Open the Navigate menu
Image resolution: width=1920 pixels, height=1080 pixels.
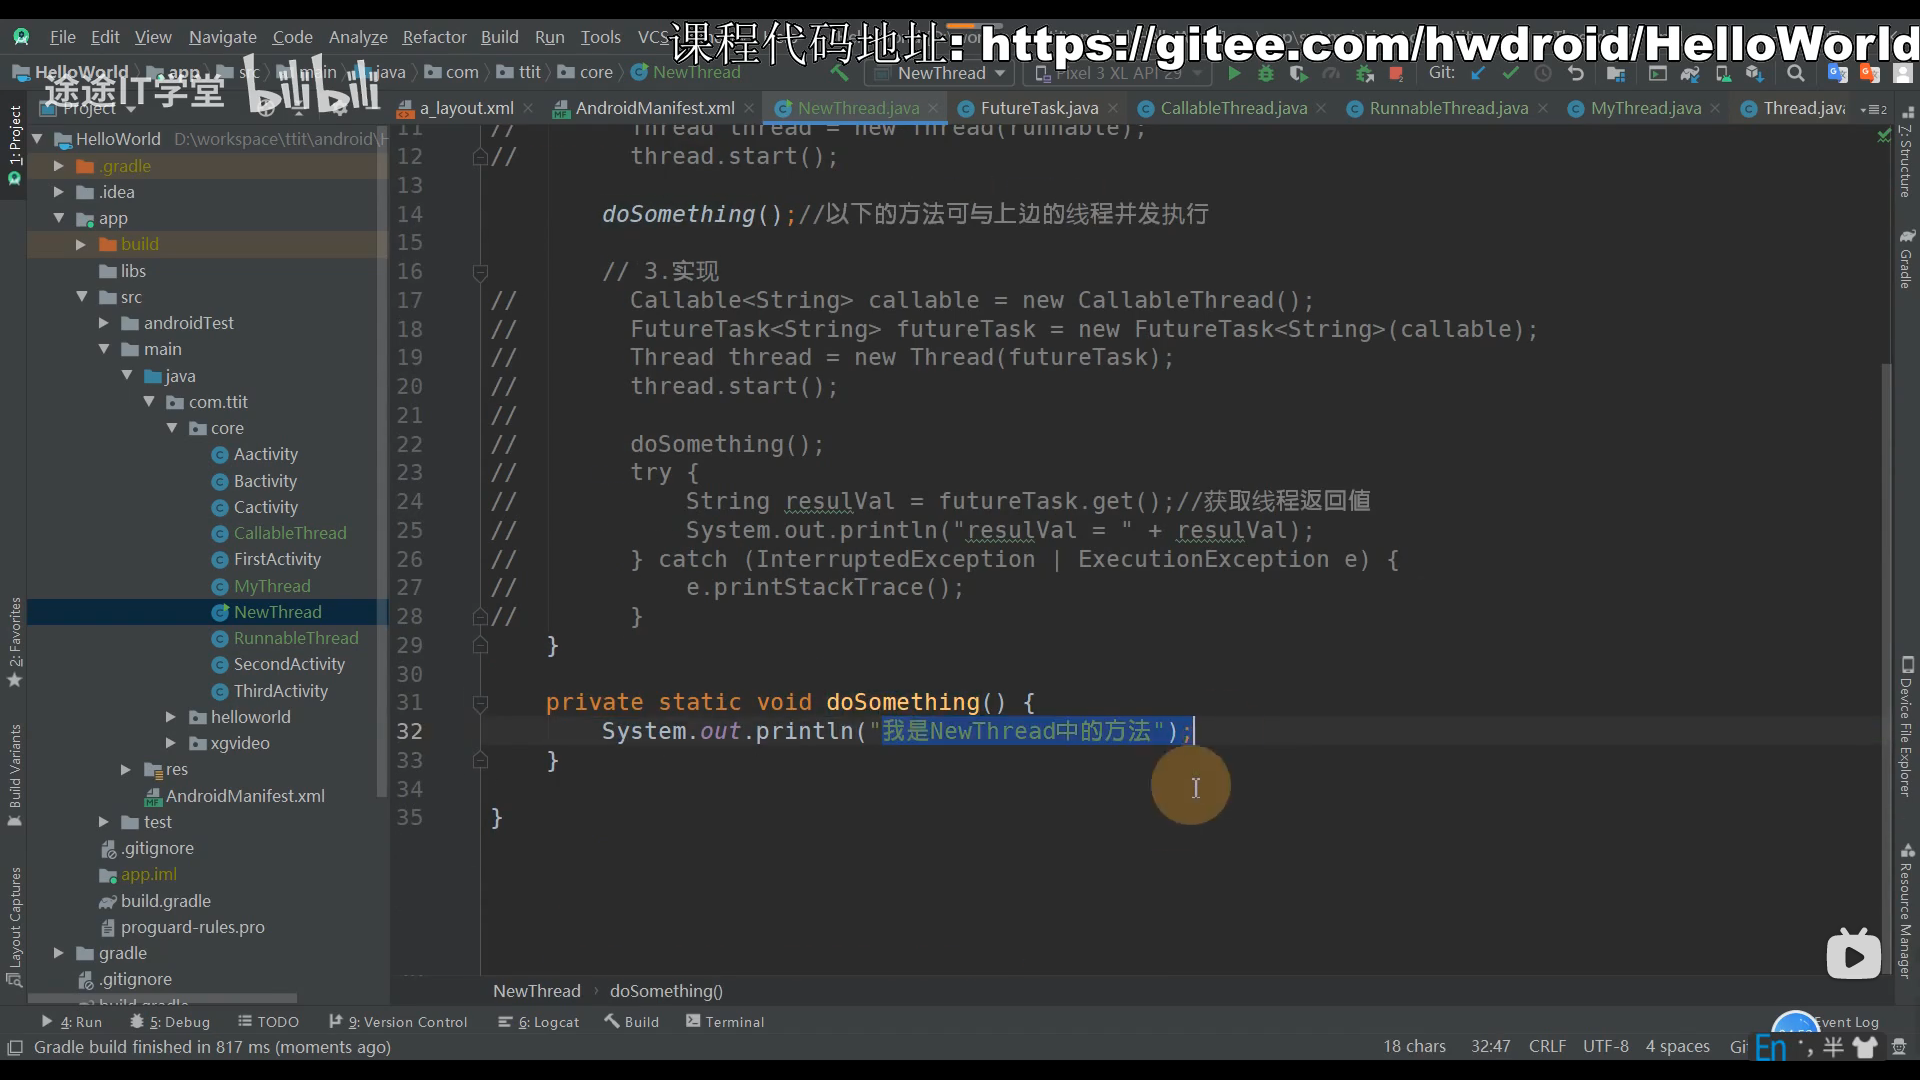222,37
